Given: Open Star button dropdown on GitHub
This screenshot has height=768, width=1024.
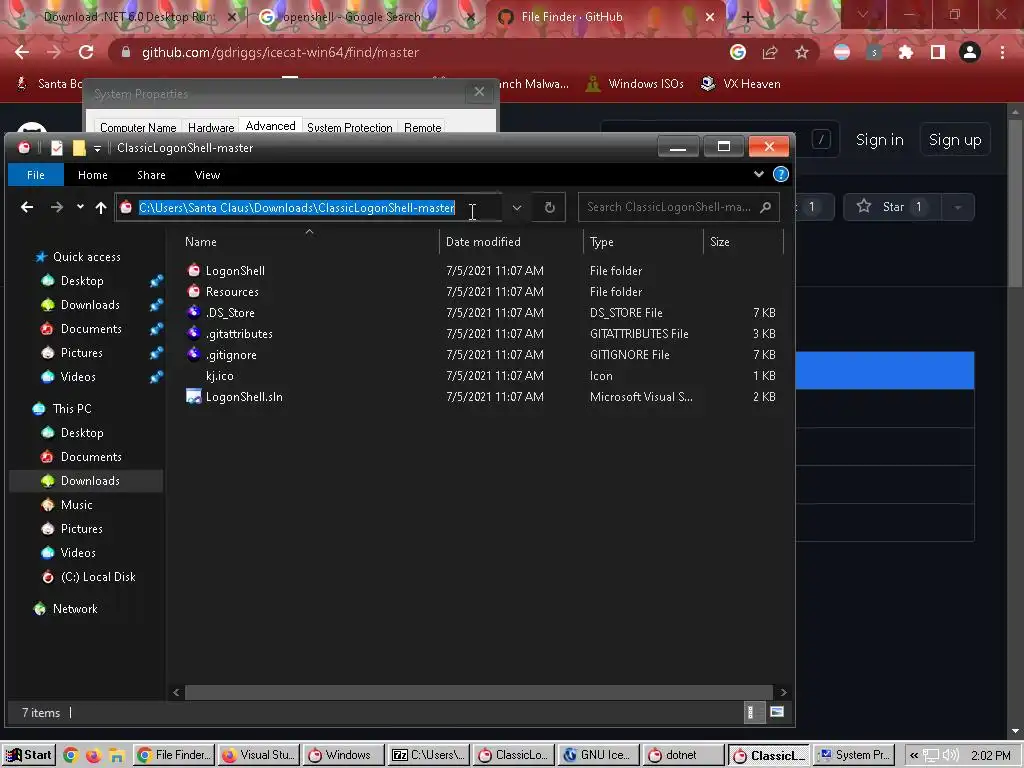Looking at the screenshot, I should pyautogui.click(x=958, y=207).
